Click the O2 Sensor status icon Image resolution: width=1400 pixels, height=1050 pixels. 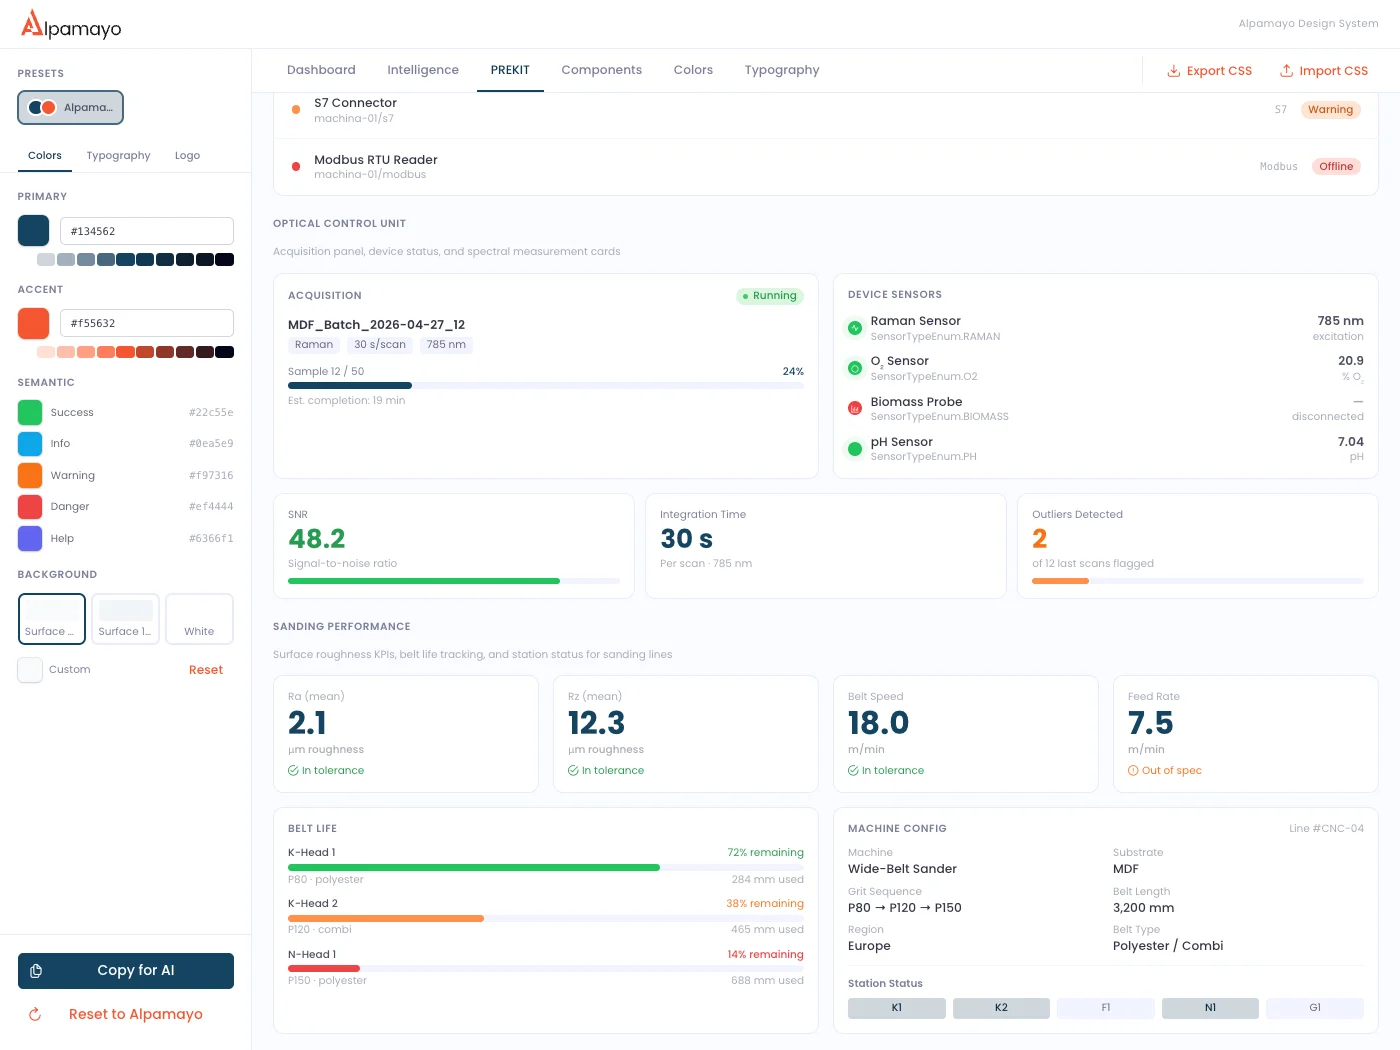click(x=855, y=368)
